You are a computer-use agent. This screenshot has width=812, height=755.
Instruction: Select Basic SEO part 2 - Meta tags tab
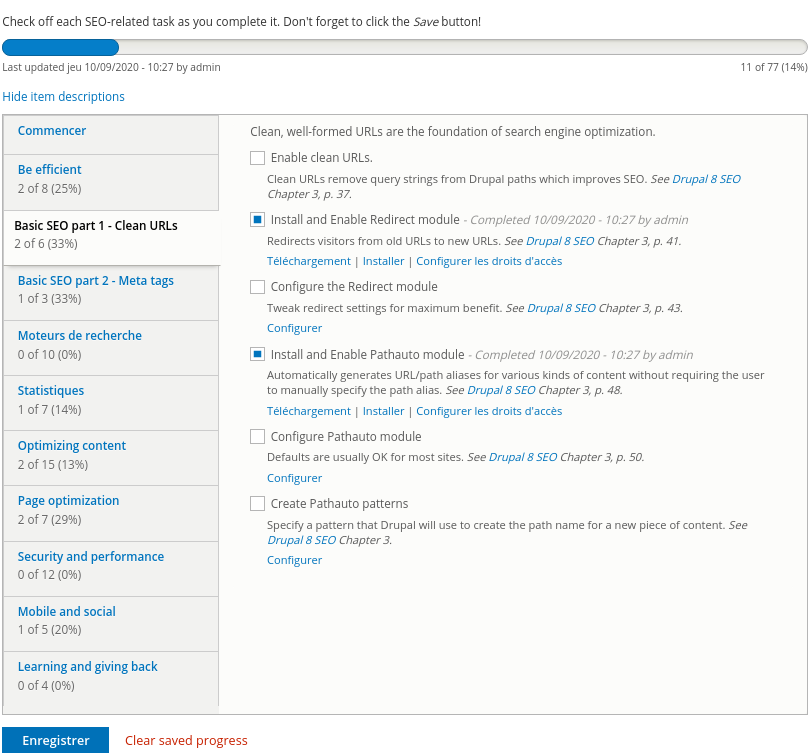(96, 281)
